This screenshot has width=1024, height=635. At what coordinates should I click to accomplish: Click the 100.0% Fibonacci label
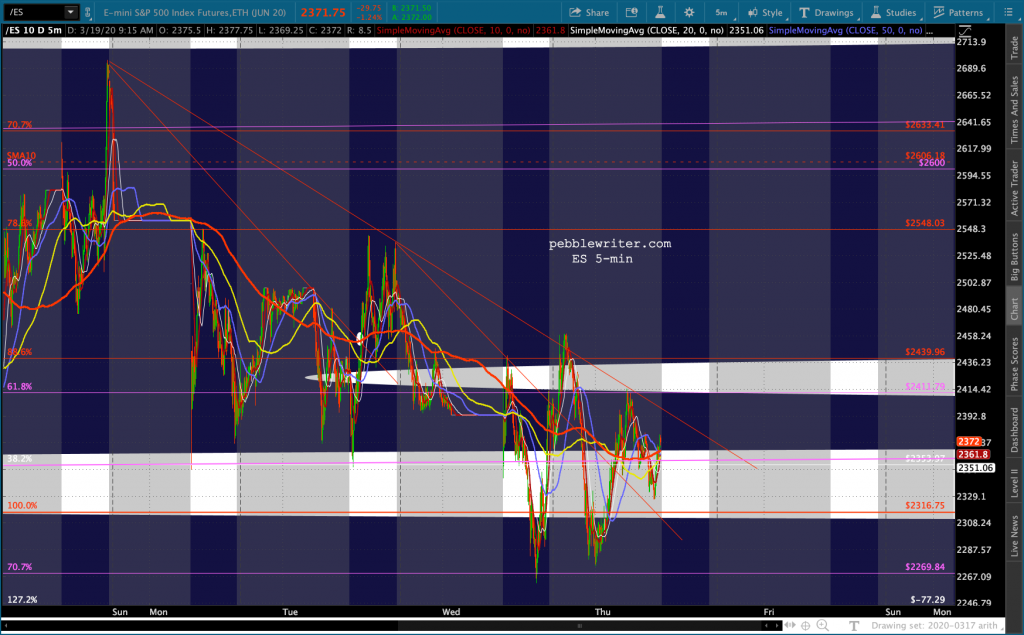(x=22, y=505)
